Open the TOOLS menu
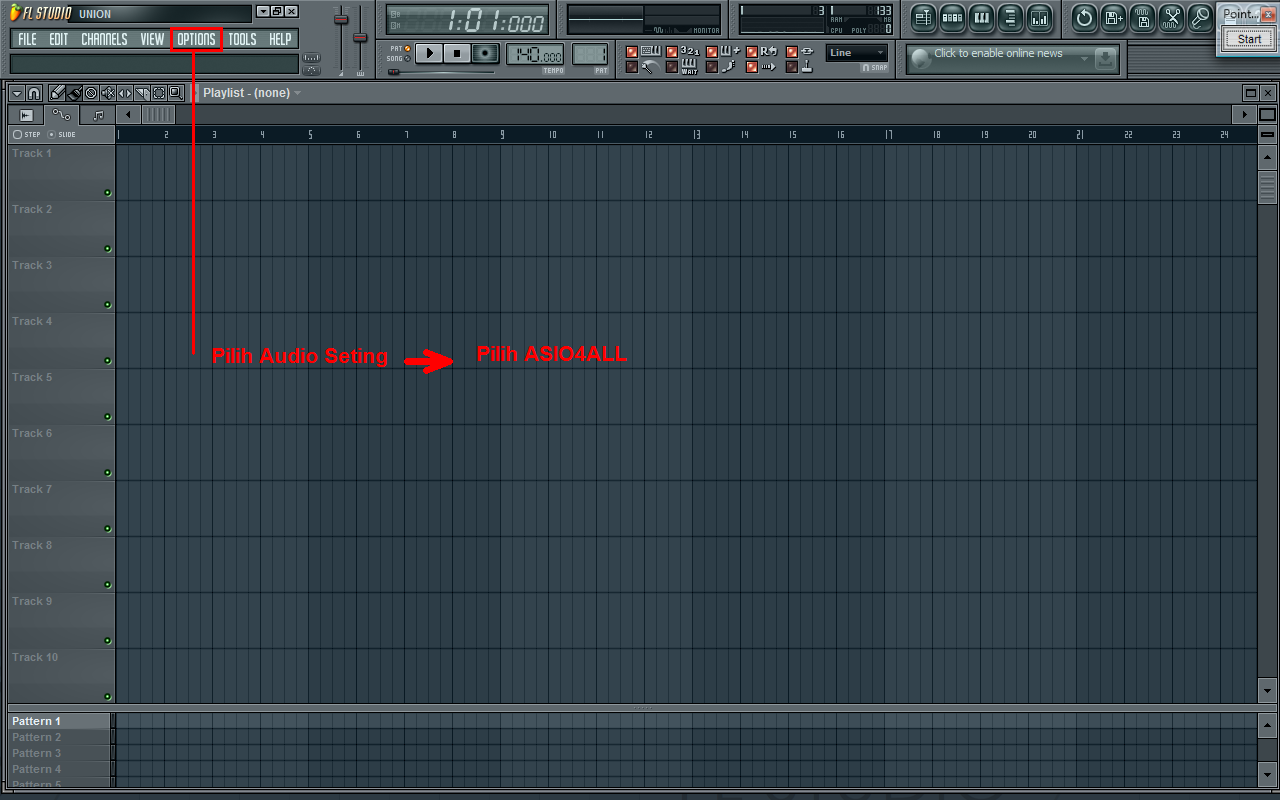 point(242,39)
